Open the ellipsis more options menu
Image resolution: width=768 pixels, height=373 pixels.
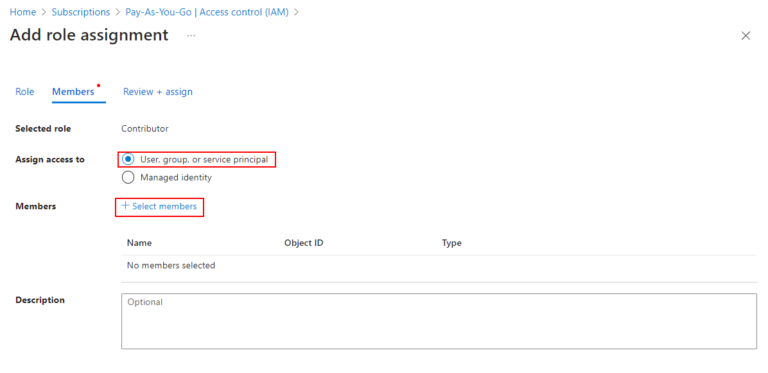[x=191, y=36]
